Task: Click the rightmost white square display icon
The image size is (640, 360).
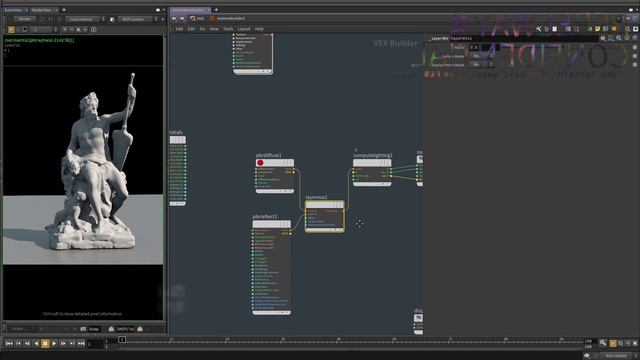Action: [636, 29]
